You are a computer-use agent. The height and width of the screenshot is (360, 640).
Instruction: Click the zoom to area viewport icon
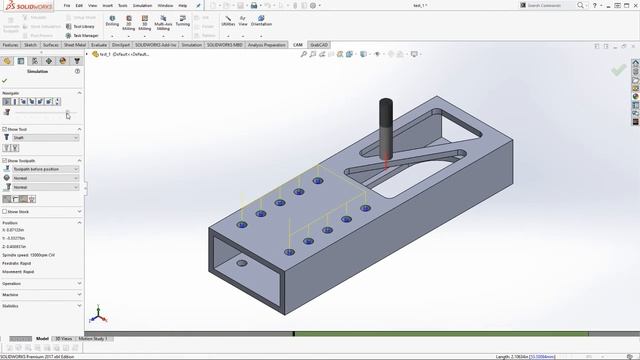[312, 54]
